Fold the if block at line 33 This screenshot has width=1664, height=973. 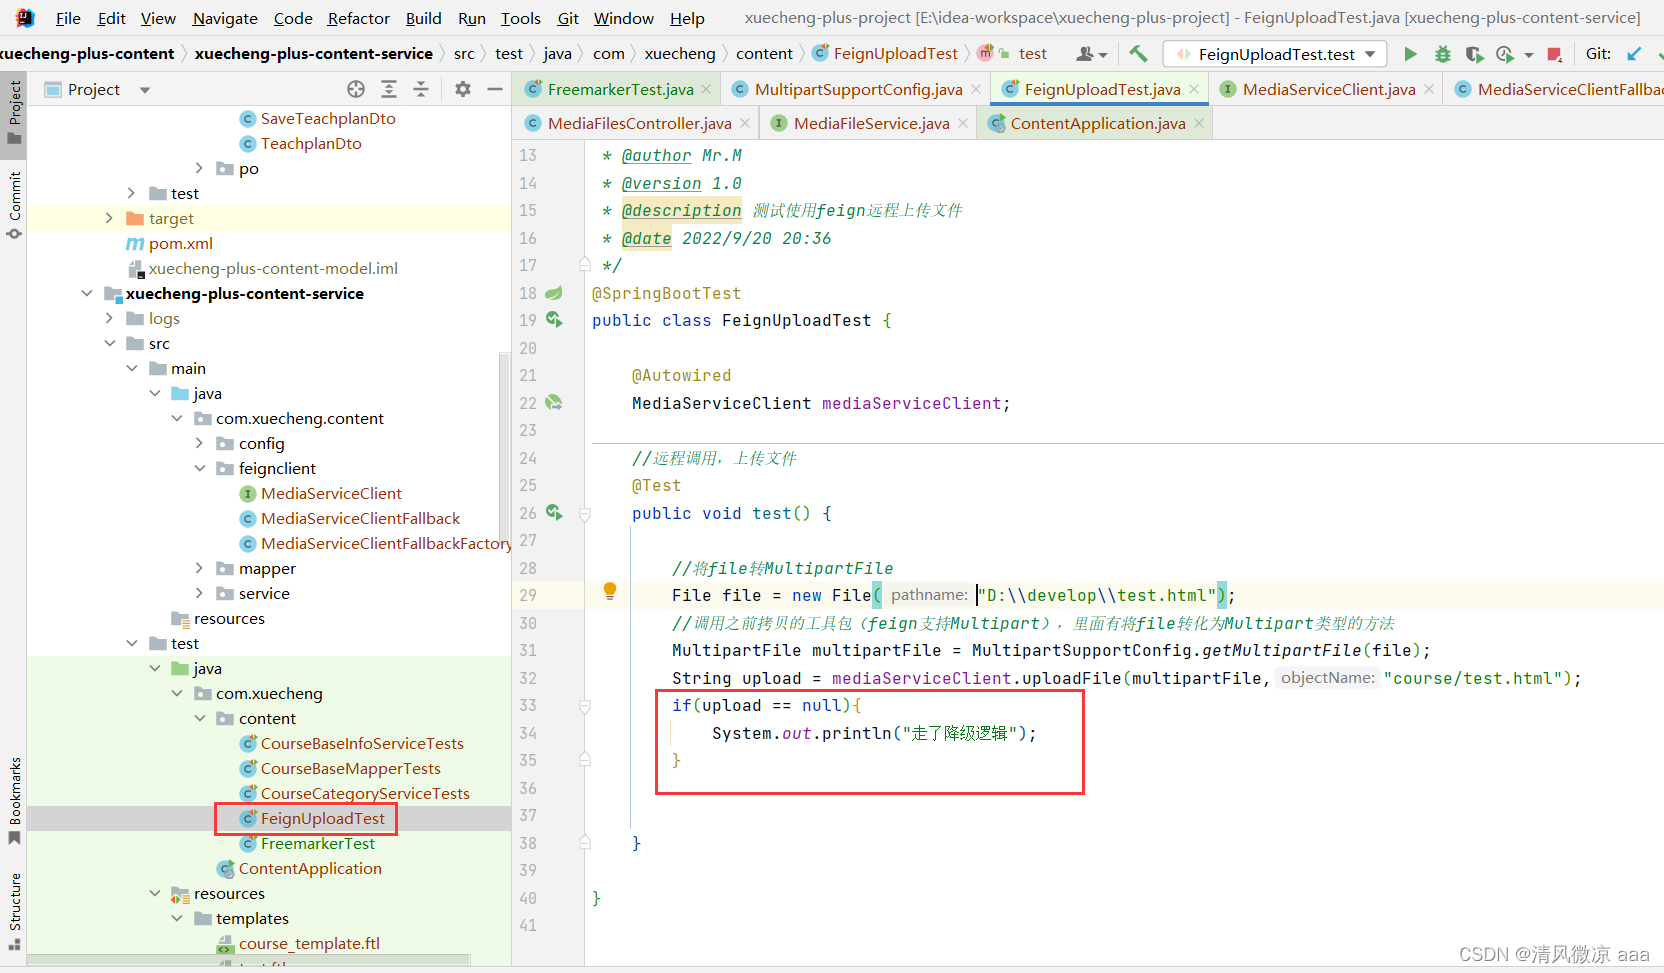585,706
